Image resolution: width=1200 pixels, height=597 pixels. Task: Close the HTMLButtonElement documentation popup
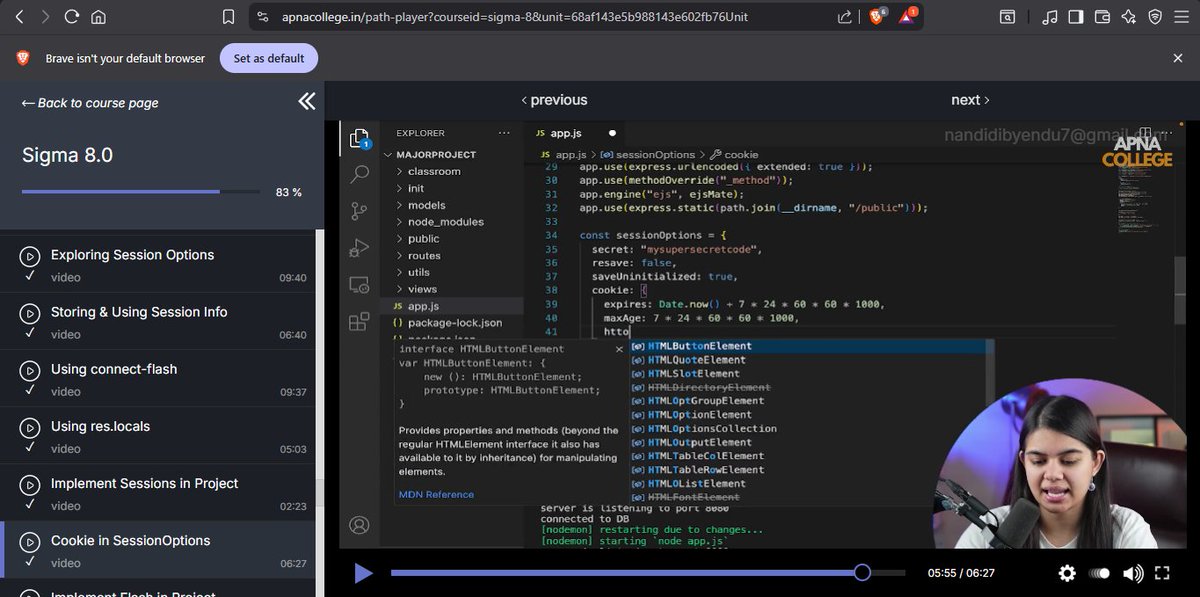(x=619, y=349)
